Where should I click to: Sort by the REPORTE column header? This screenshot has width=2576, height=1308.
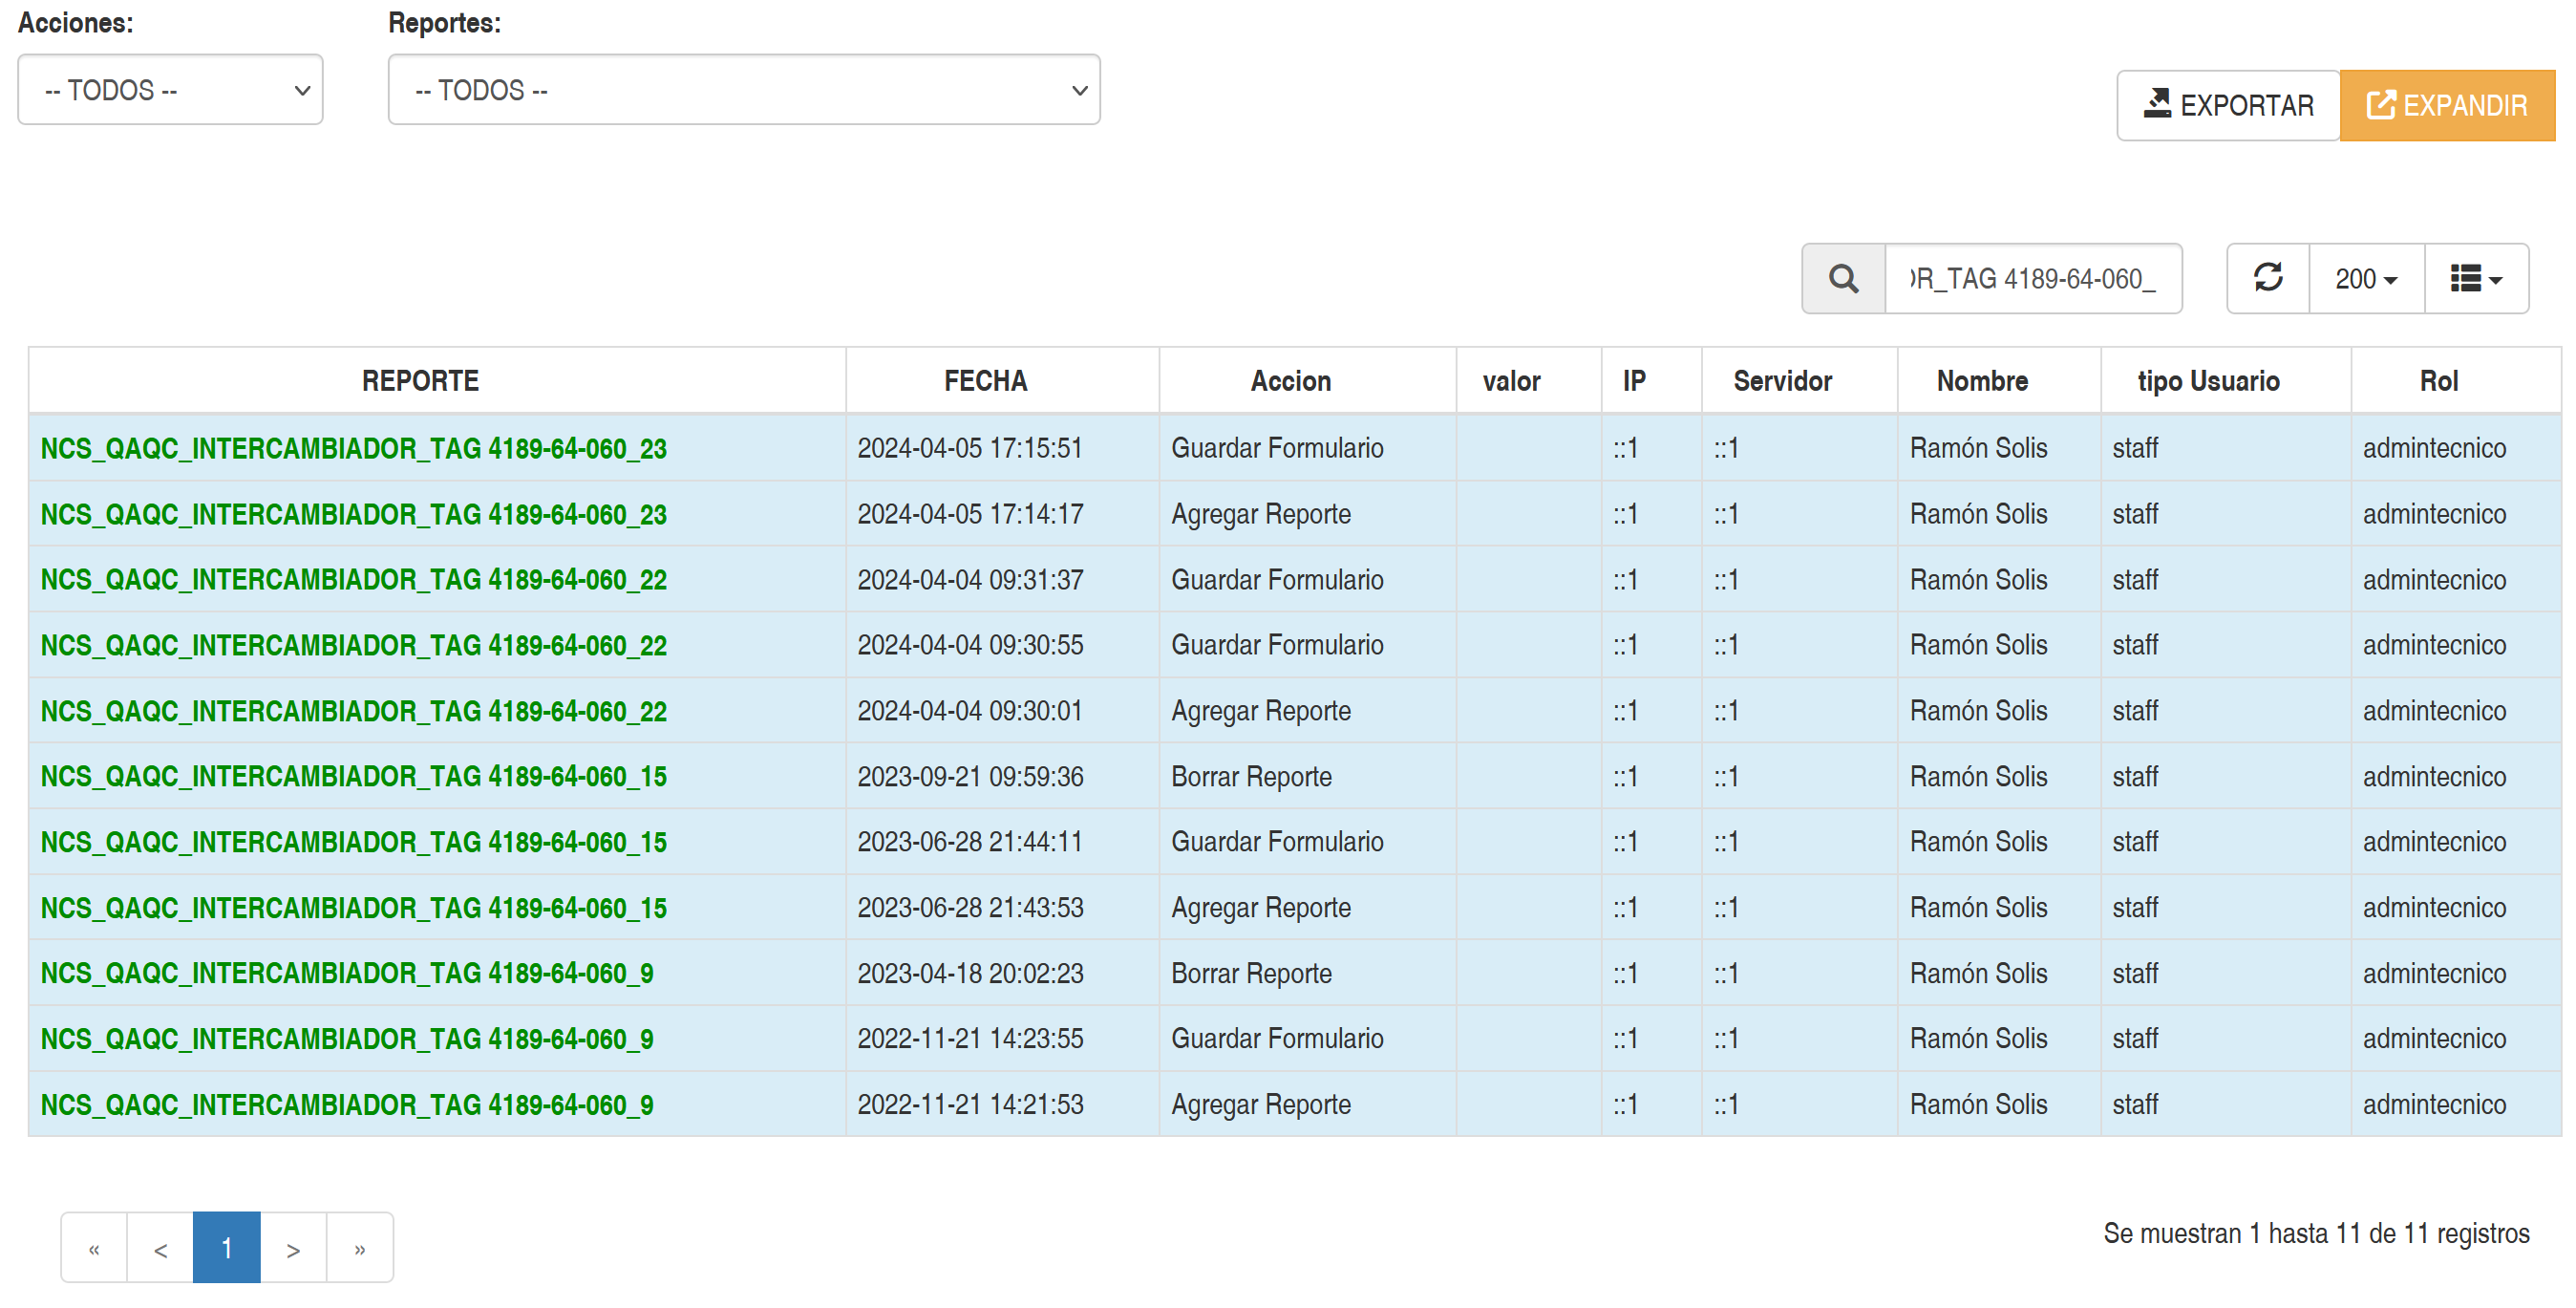coord(420,381)
